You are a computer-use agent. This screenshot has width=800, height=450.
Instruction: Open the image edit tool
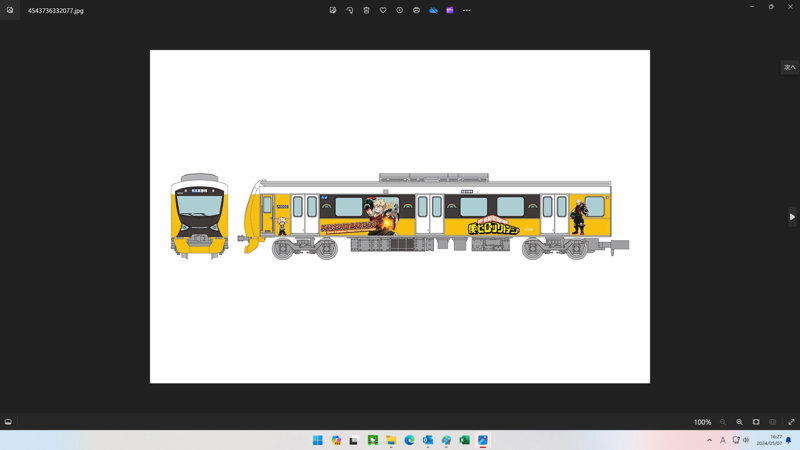tap(333, 10)
